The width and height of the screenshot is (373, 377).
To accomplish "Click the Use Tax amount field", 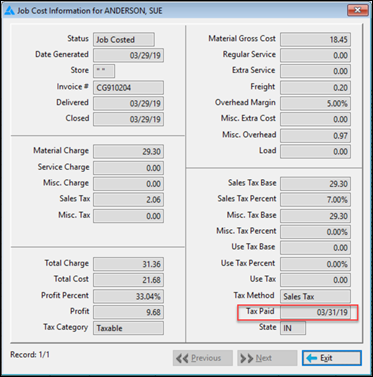I will [x=315, y=280].
